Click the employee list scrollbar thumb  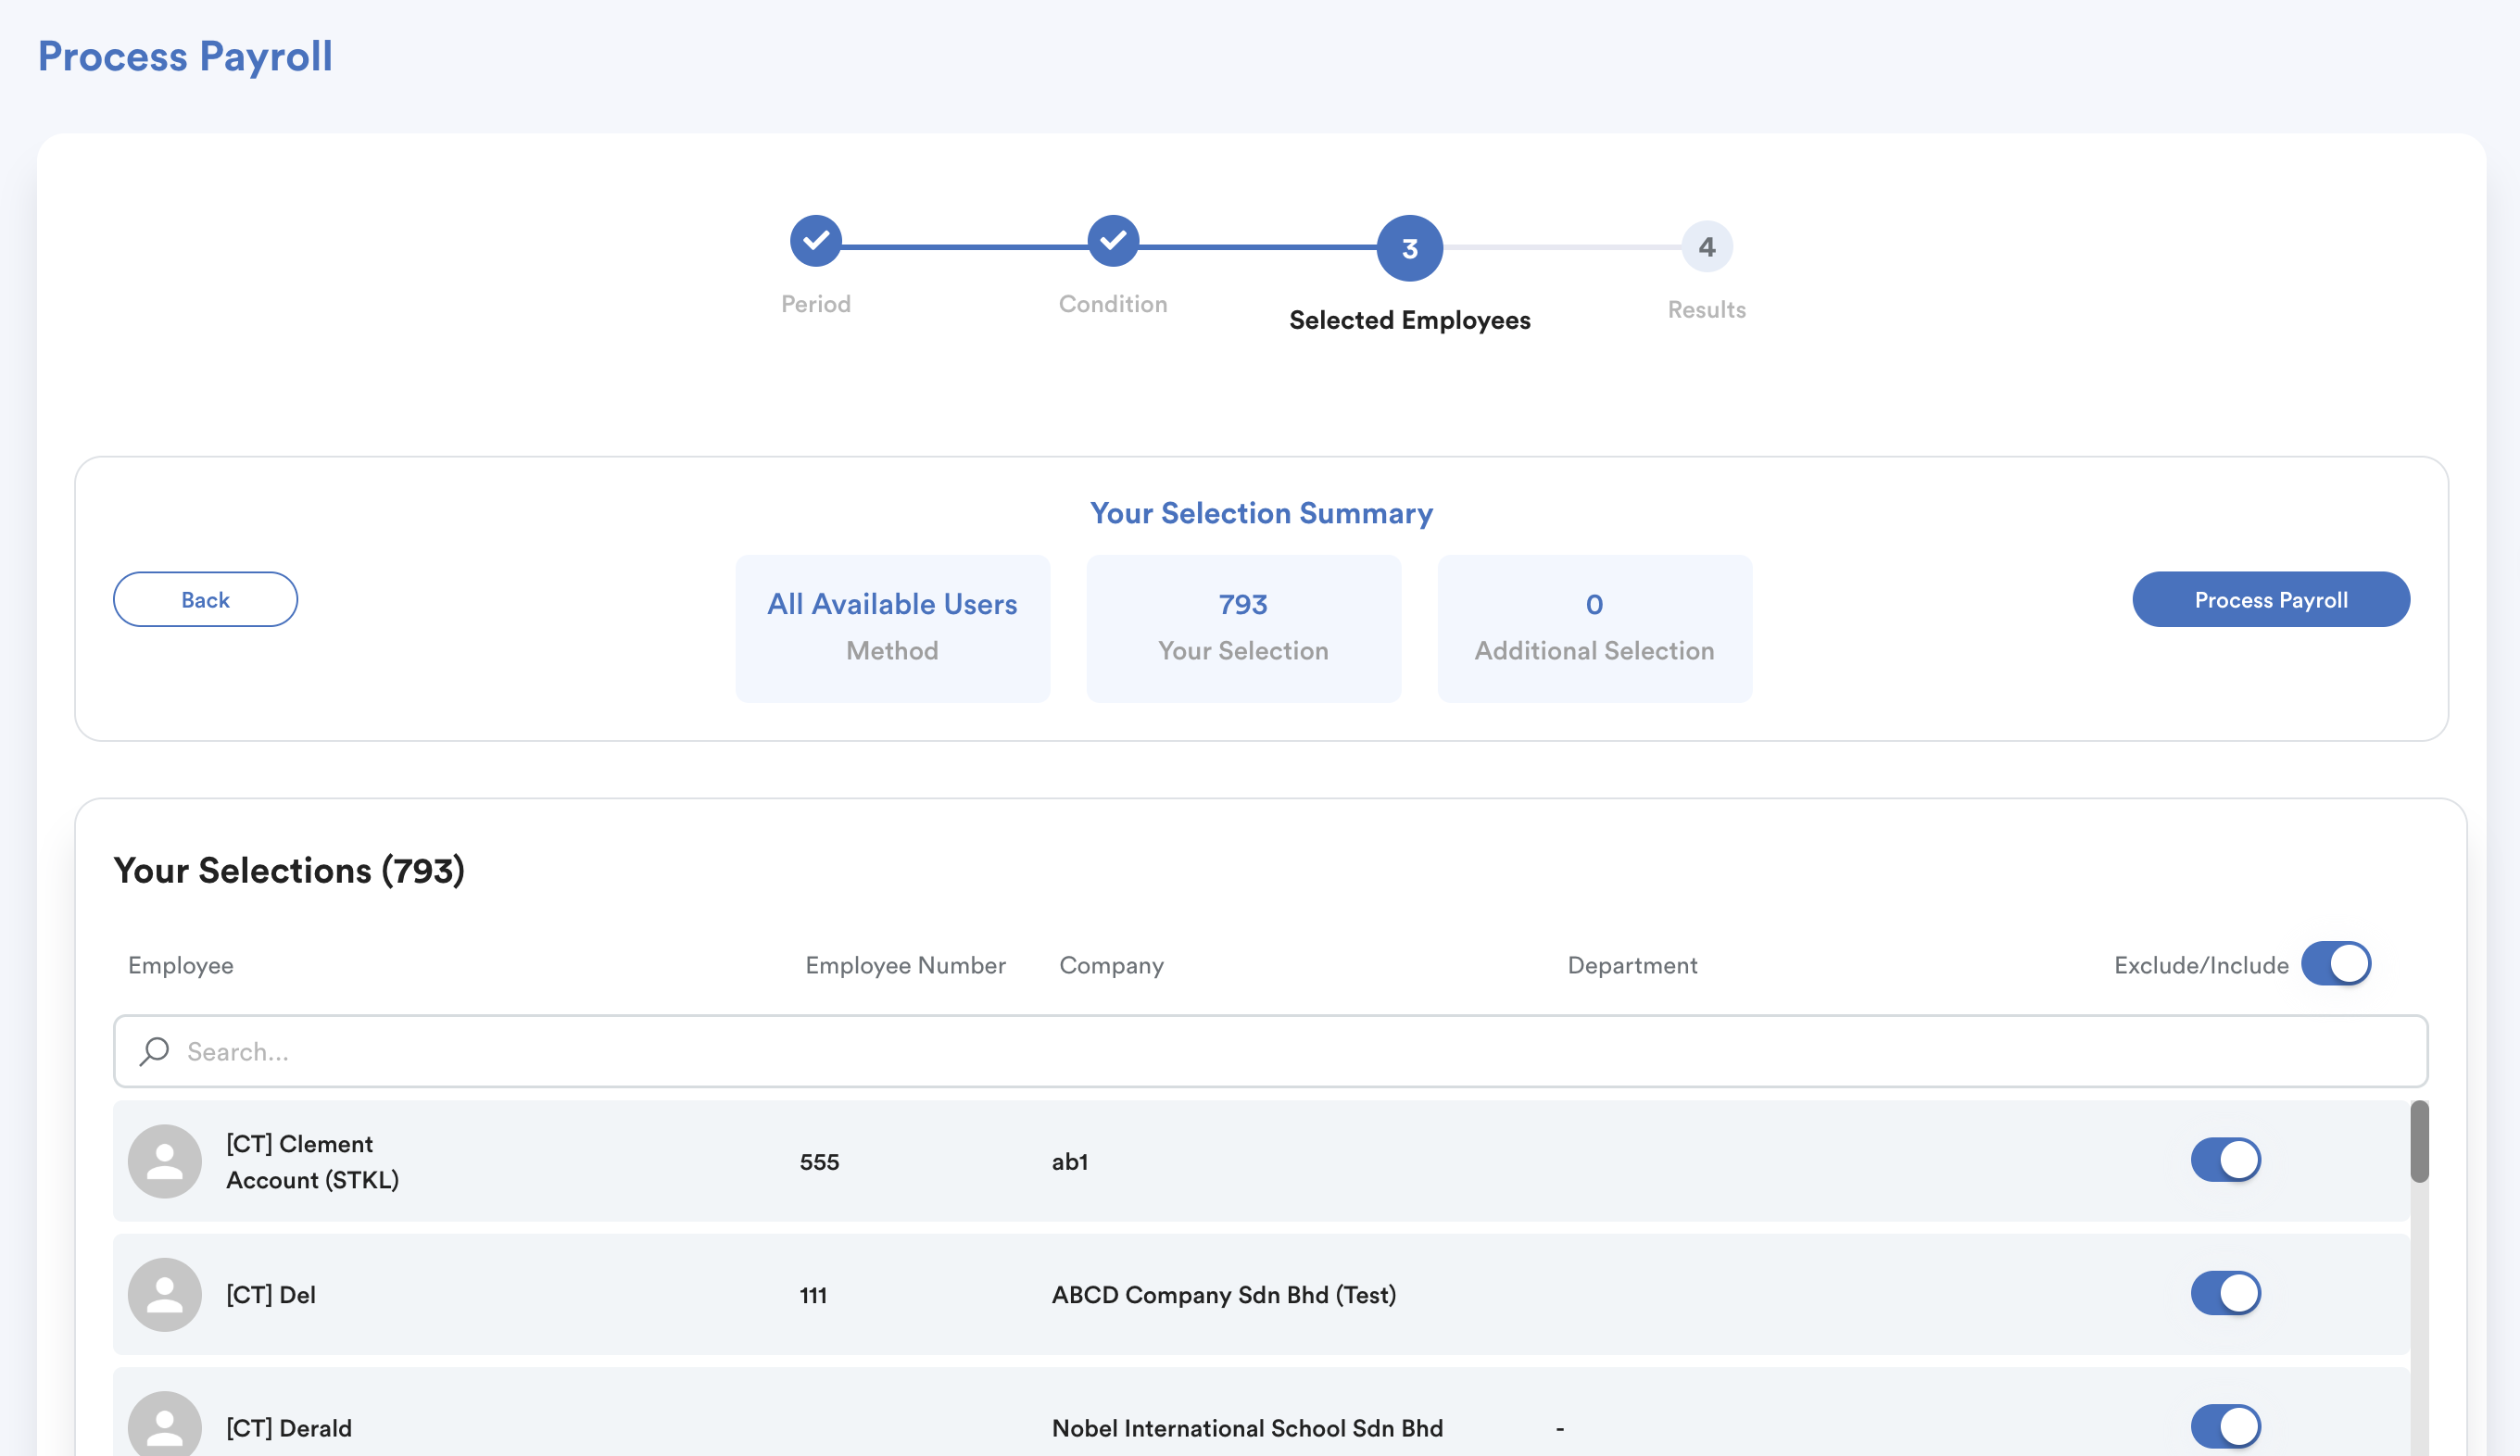(2418, 1142)
